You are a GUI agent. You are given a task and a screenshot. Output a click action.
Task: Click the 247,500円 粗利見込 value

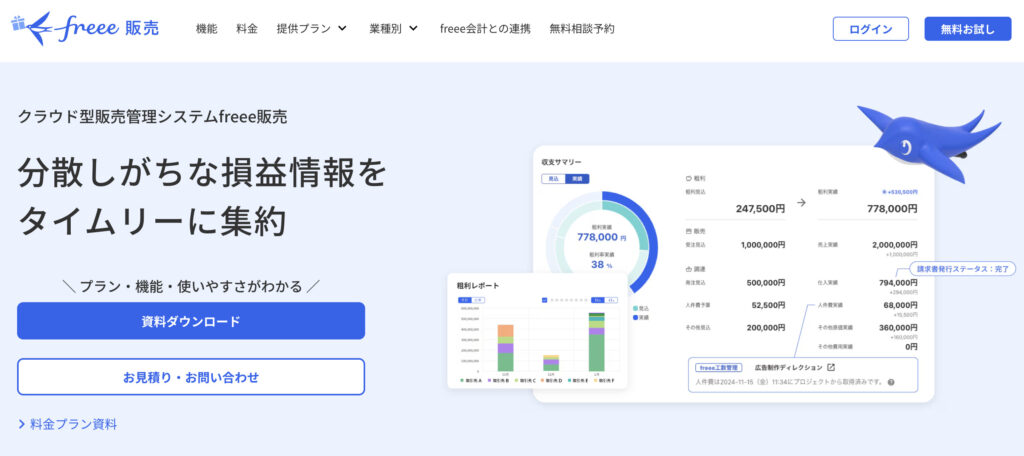click(x=761, y=209)
